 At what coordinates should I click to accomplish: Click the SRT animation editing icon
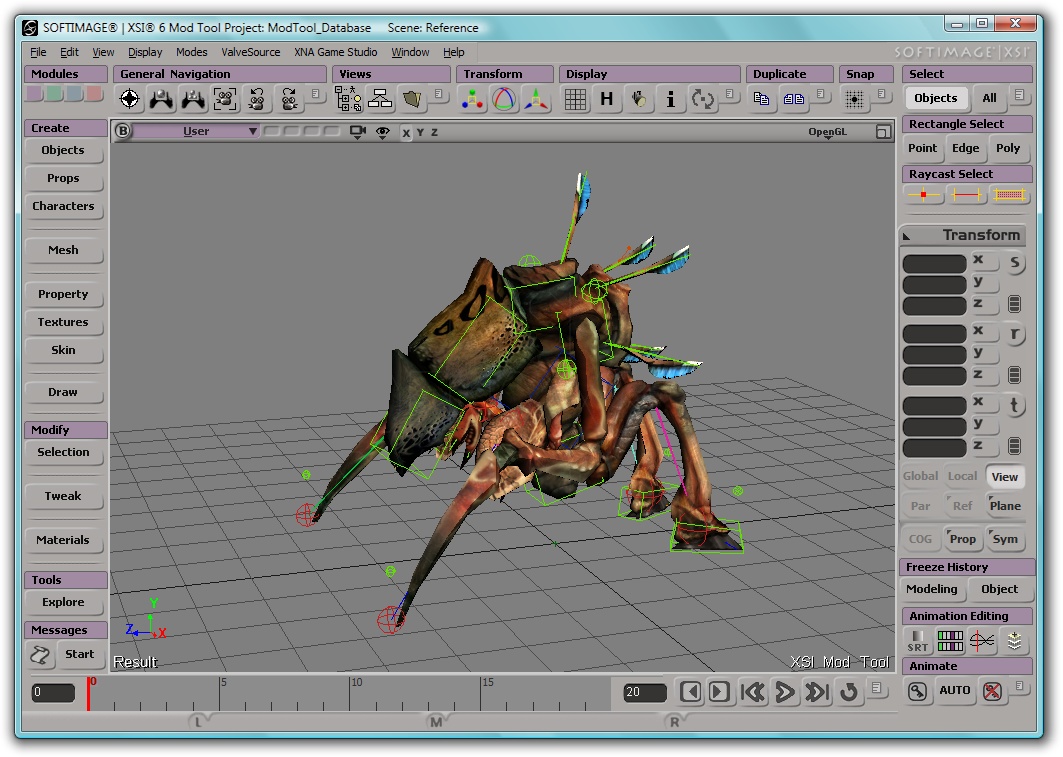click(x=917, y=640)
